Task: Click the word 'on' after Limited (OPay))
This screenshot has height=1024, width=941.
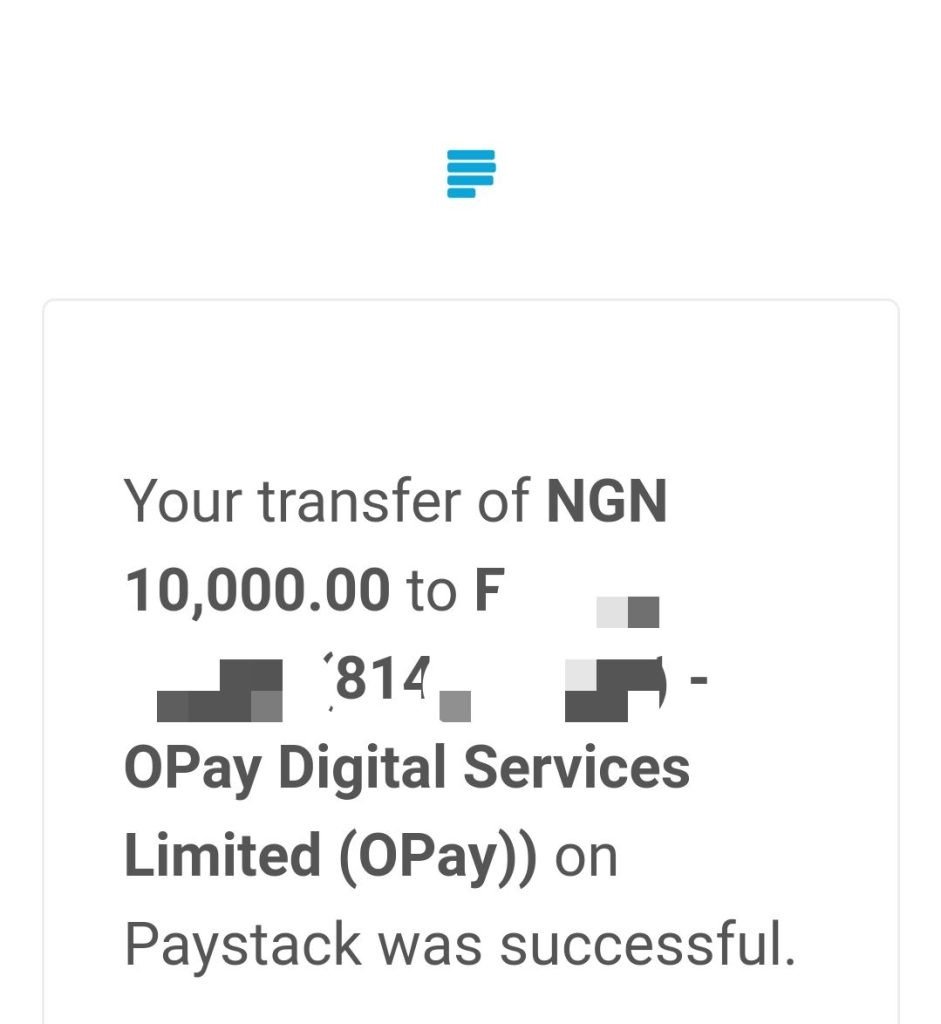Action: click(586, 859)
